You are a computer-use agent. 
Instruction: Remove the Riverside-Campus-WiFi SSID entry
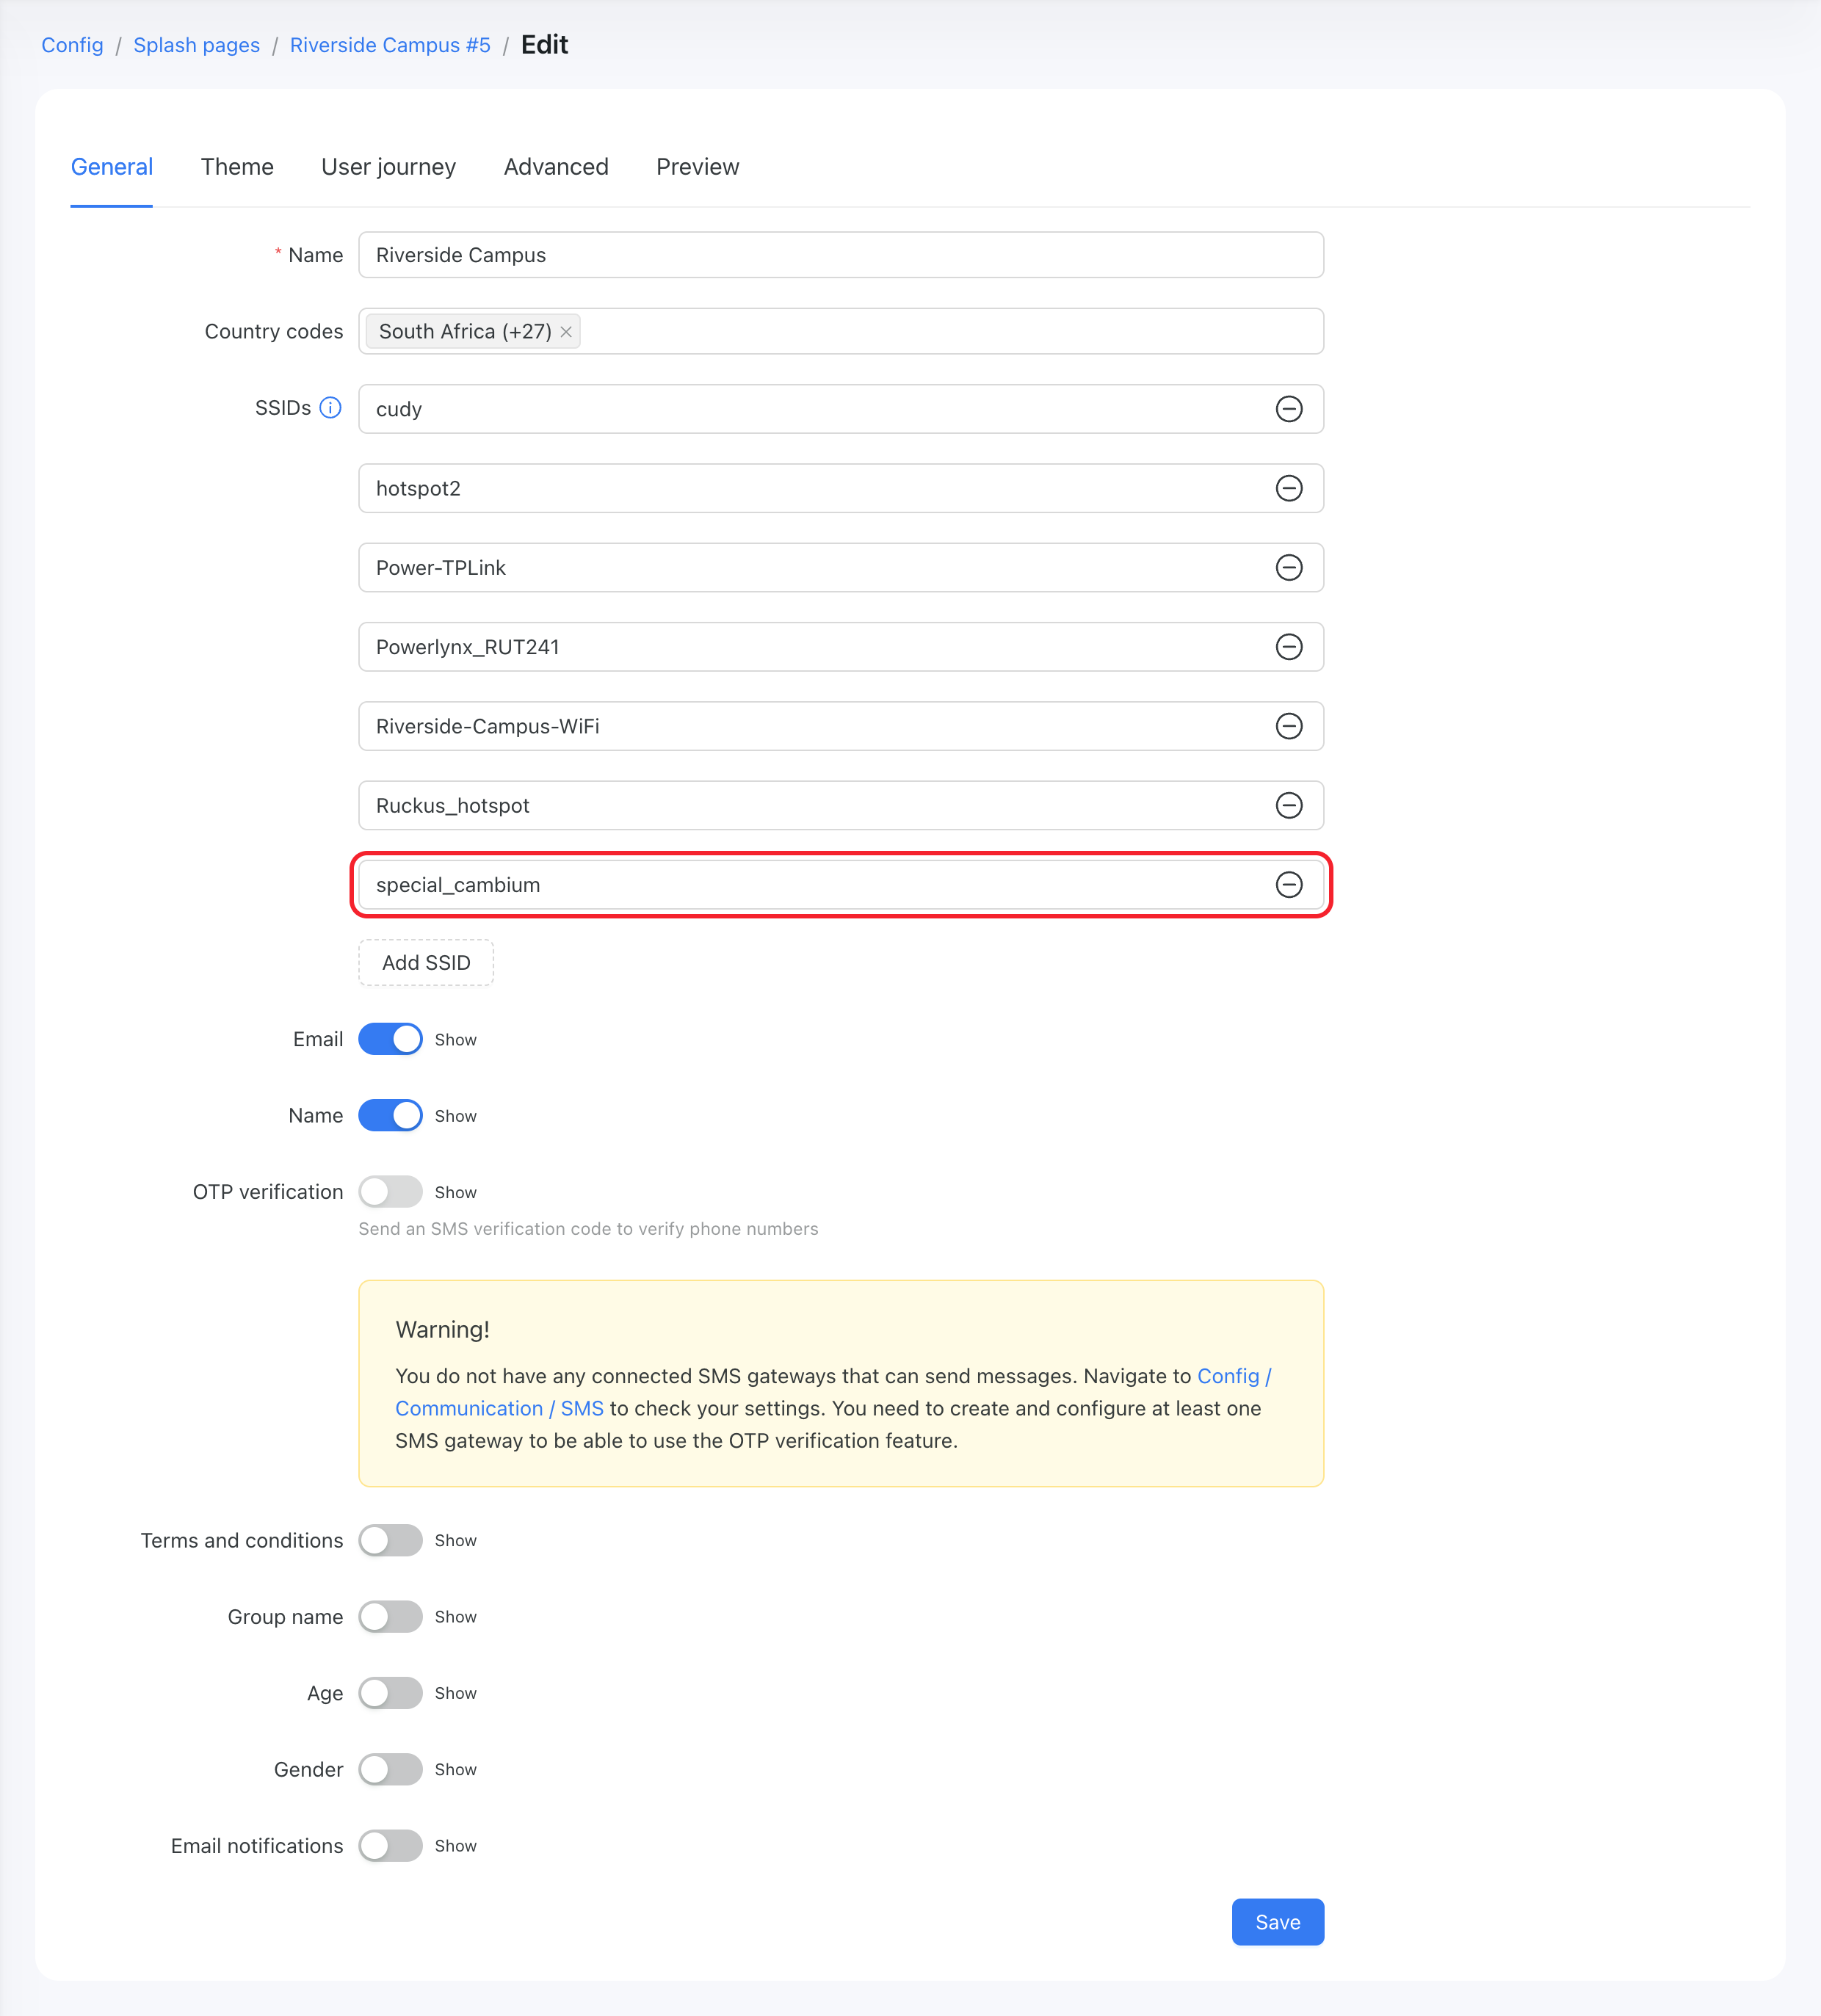coord(1289,726)
